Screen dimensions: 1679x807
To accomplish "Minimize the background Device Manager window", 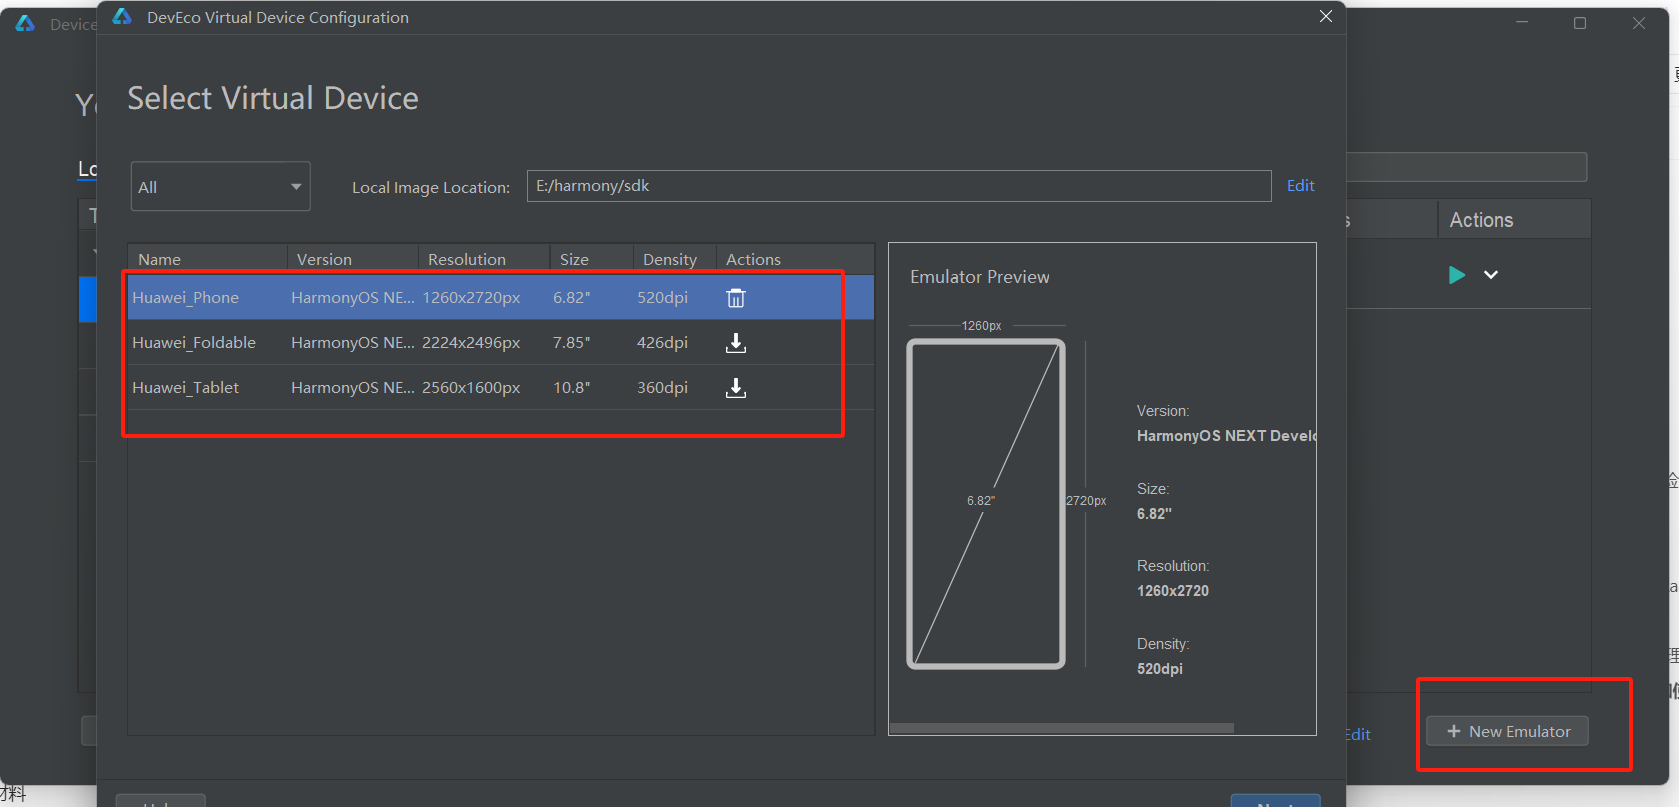I will point(1522,23).
